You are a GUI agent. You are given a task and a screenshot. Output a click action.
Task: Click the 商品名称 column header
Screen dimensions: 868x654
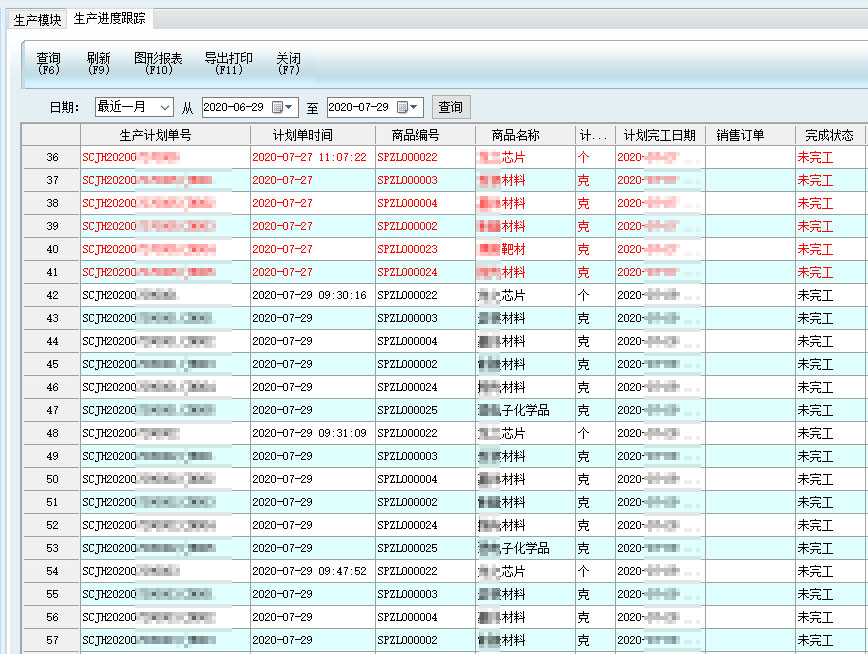click(525, 135)
